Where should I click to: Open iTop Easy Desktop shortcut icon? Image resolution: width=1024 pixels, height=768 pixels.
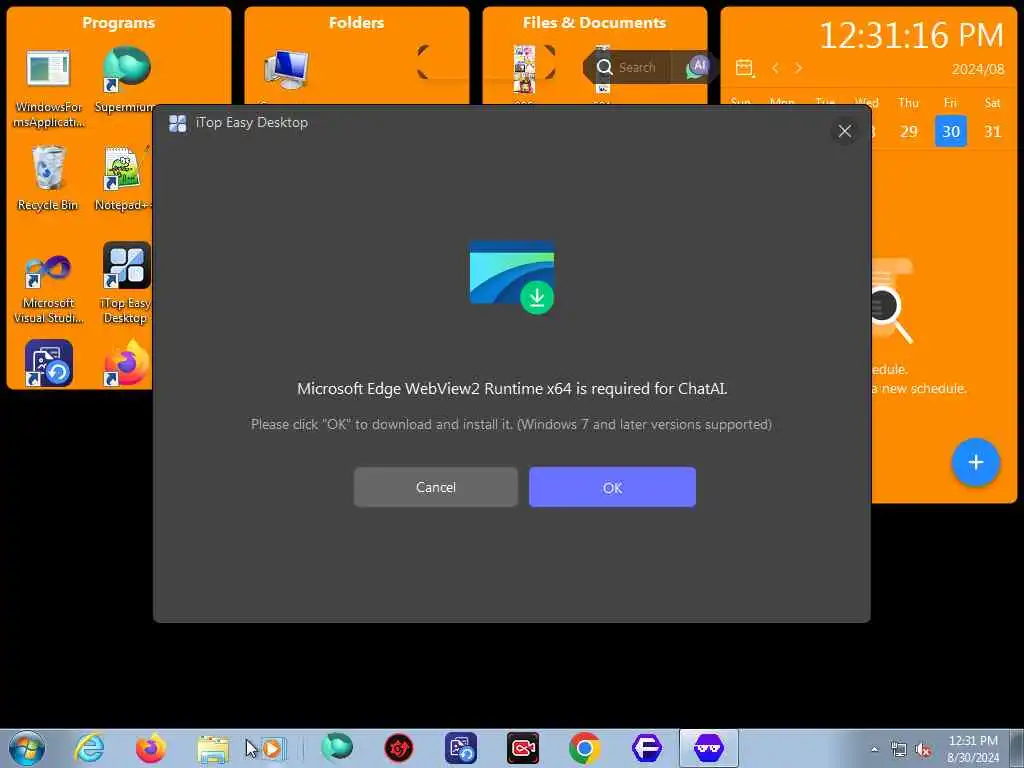[x=126, y=282]
